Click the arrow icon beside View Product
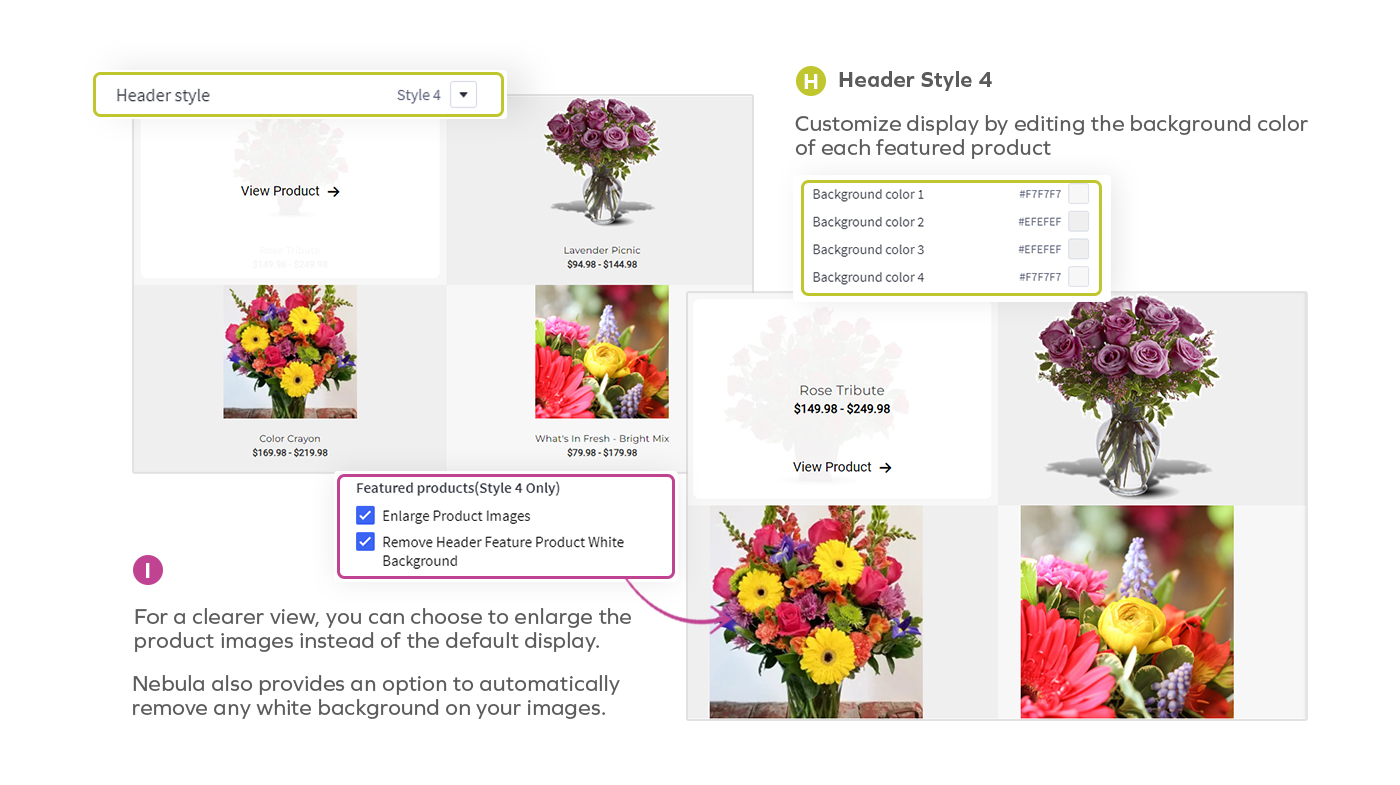The image size is (1400, 785). click(x=334, y=191)
